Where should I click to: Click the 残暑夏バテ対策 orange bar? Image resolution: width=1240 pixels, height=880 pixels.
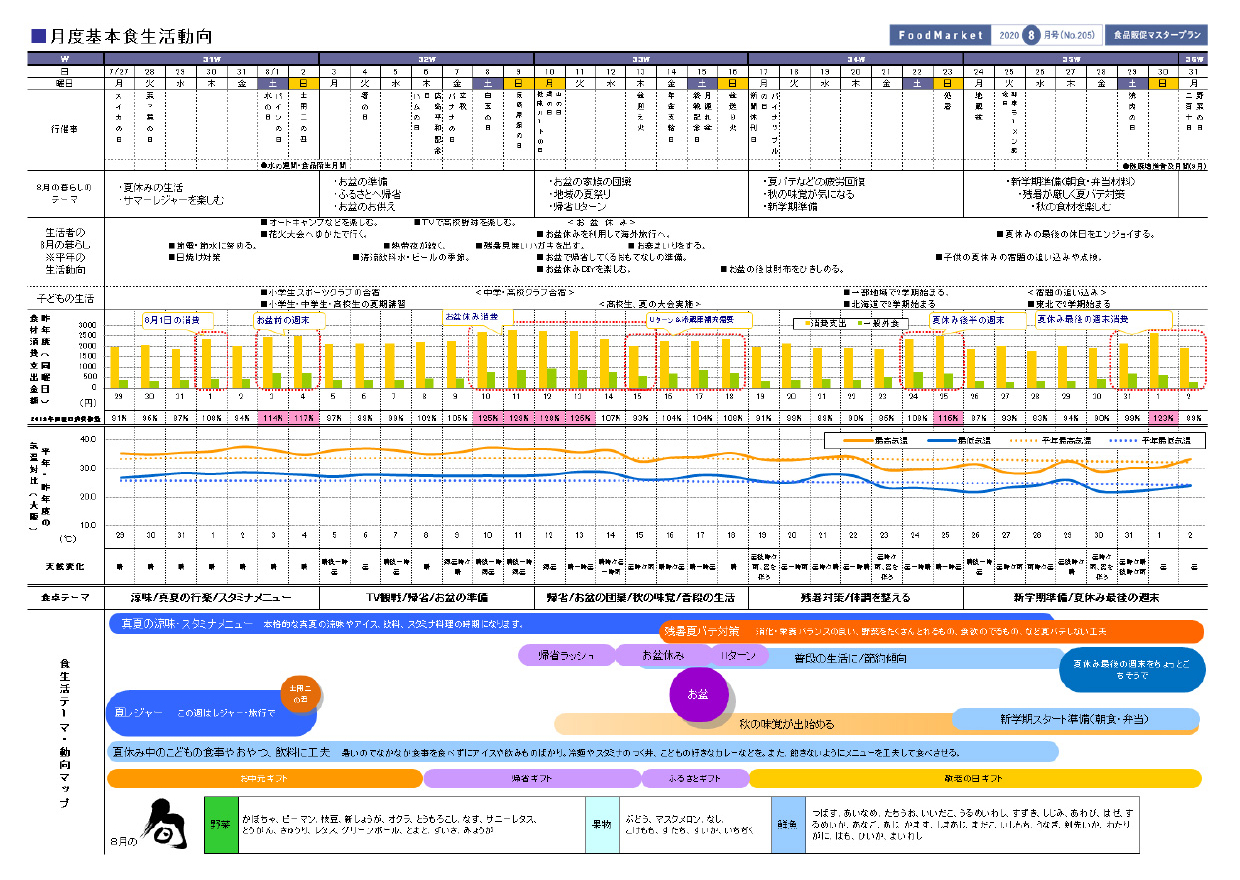tap(931, 632)
